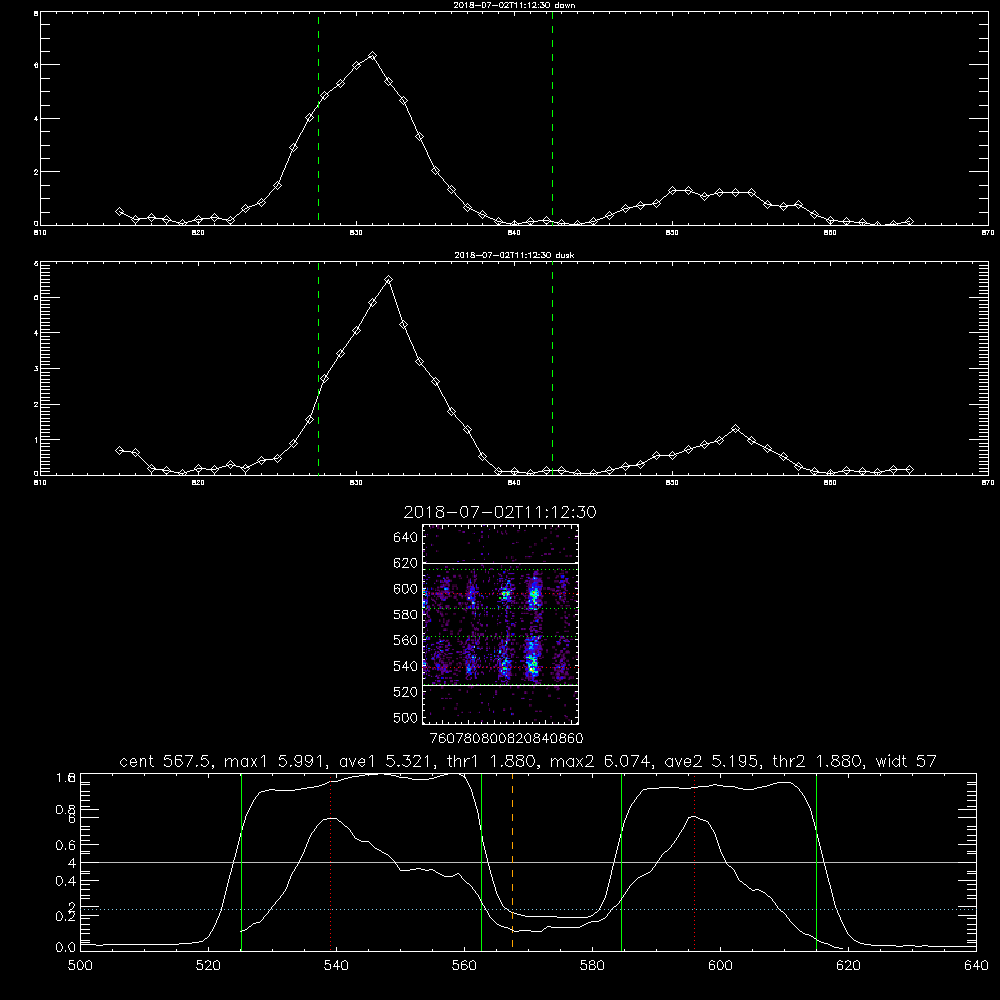
Task: Select the 'max2 6.074' value
Action: (603, 761)
